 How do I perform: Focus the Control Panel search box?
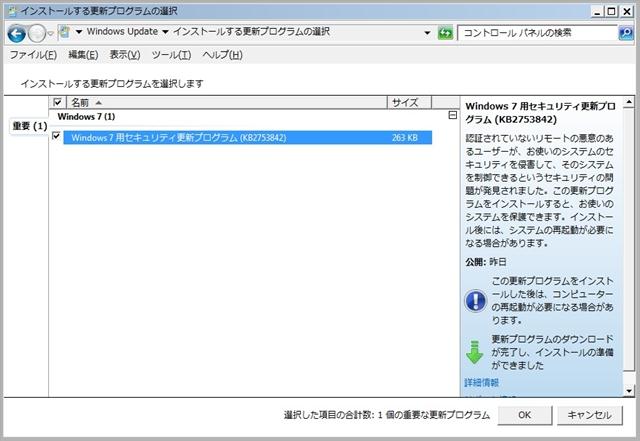tap(538, 33)
